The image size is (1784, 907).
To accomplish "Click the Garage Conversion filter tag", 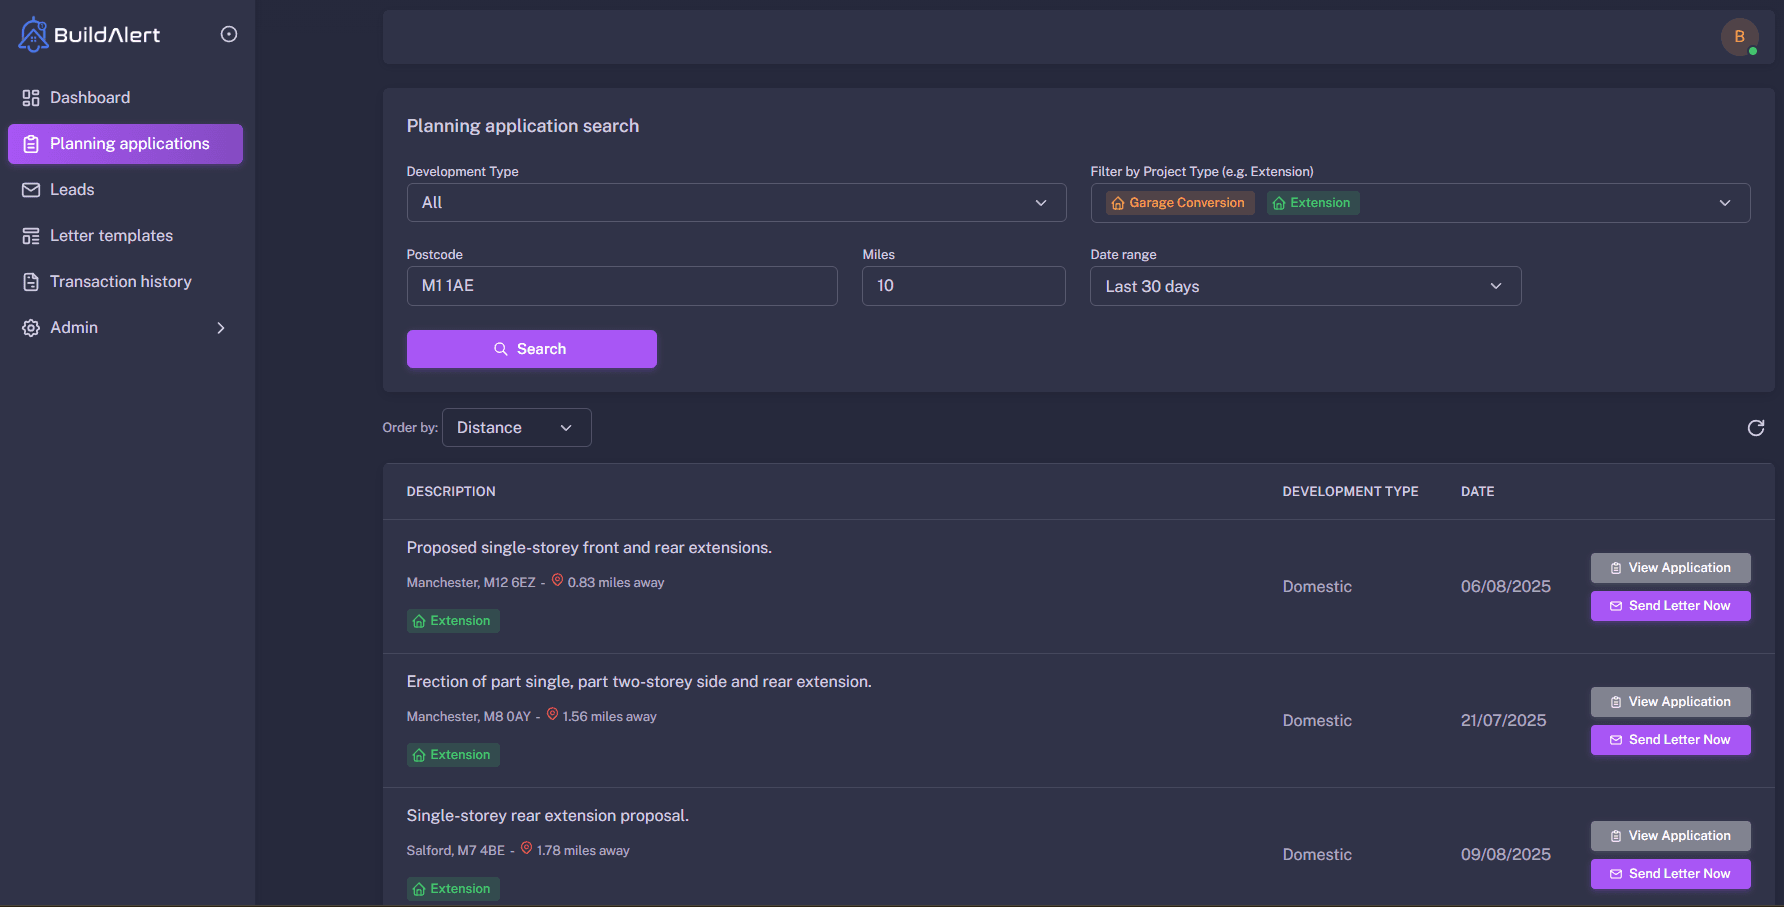I will point(1179,203).
